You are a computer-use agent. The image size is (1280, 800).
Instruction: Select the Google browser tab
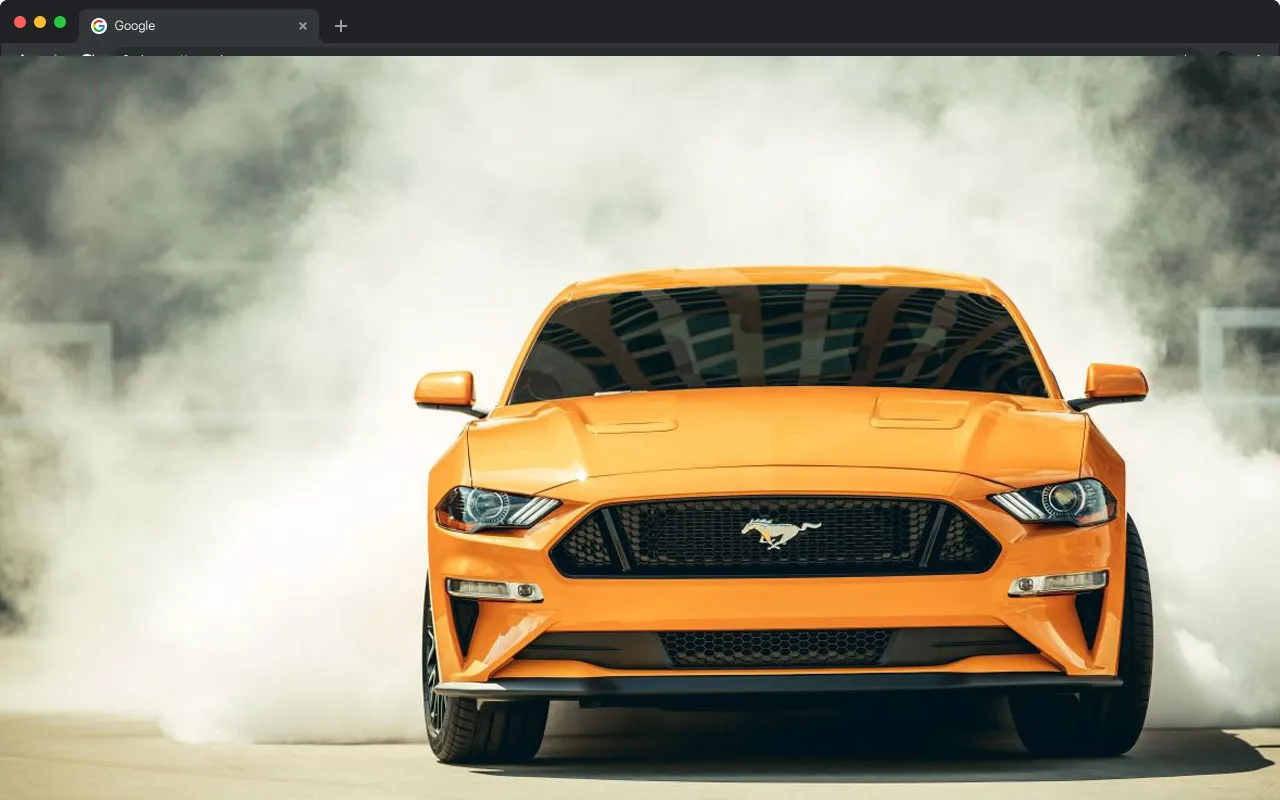[x=199, y=26]
